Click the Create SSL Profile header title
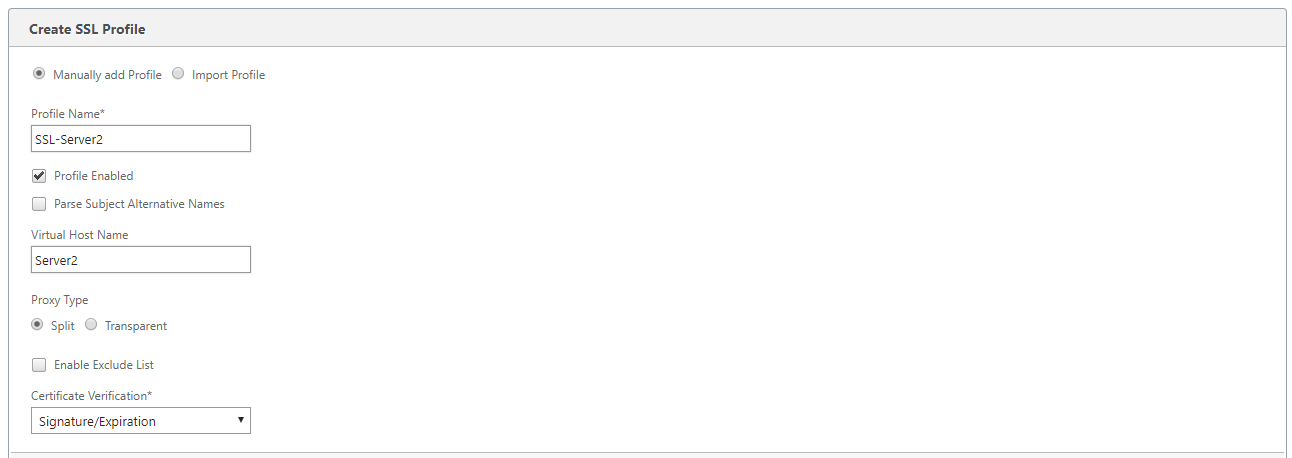The height and width of the screenshot is (458, 1292). pyautogui.click(x=87, y=29)
